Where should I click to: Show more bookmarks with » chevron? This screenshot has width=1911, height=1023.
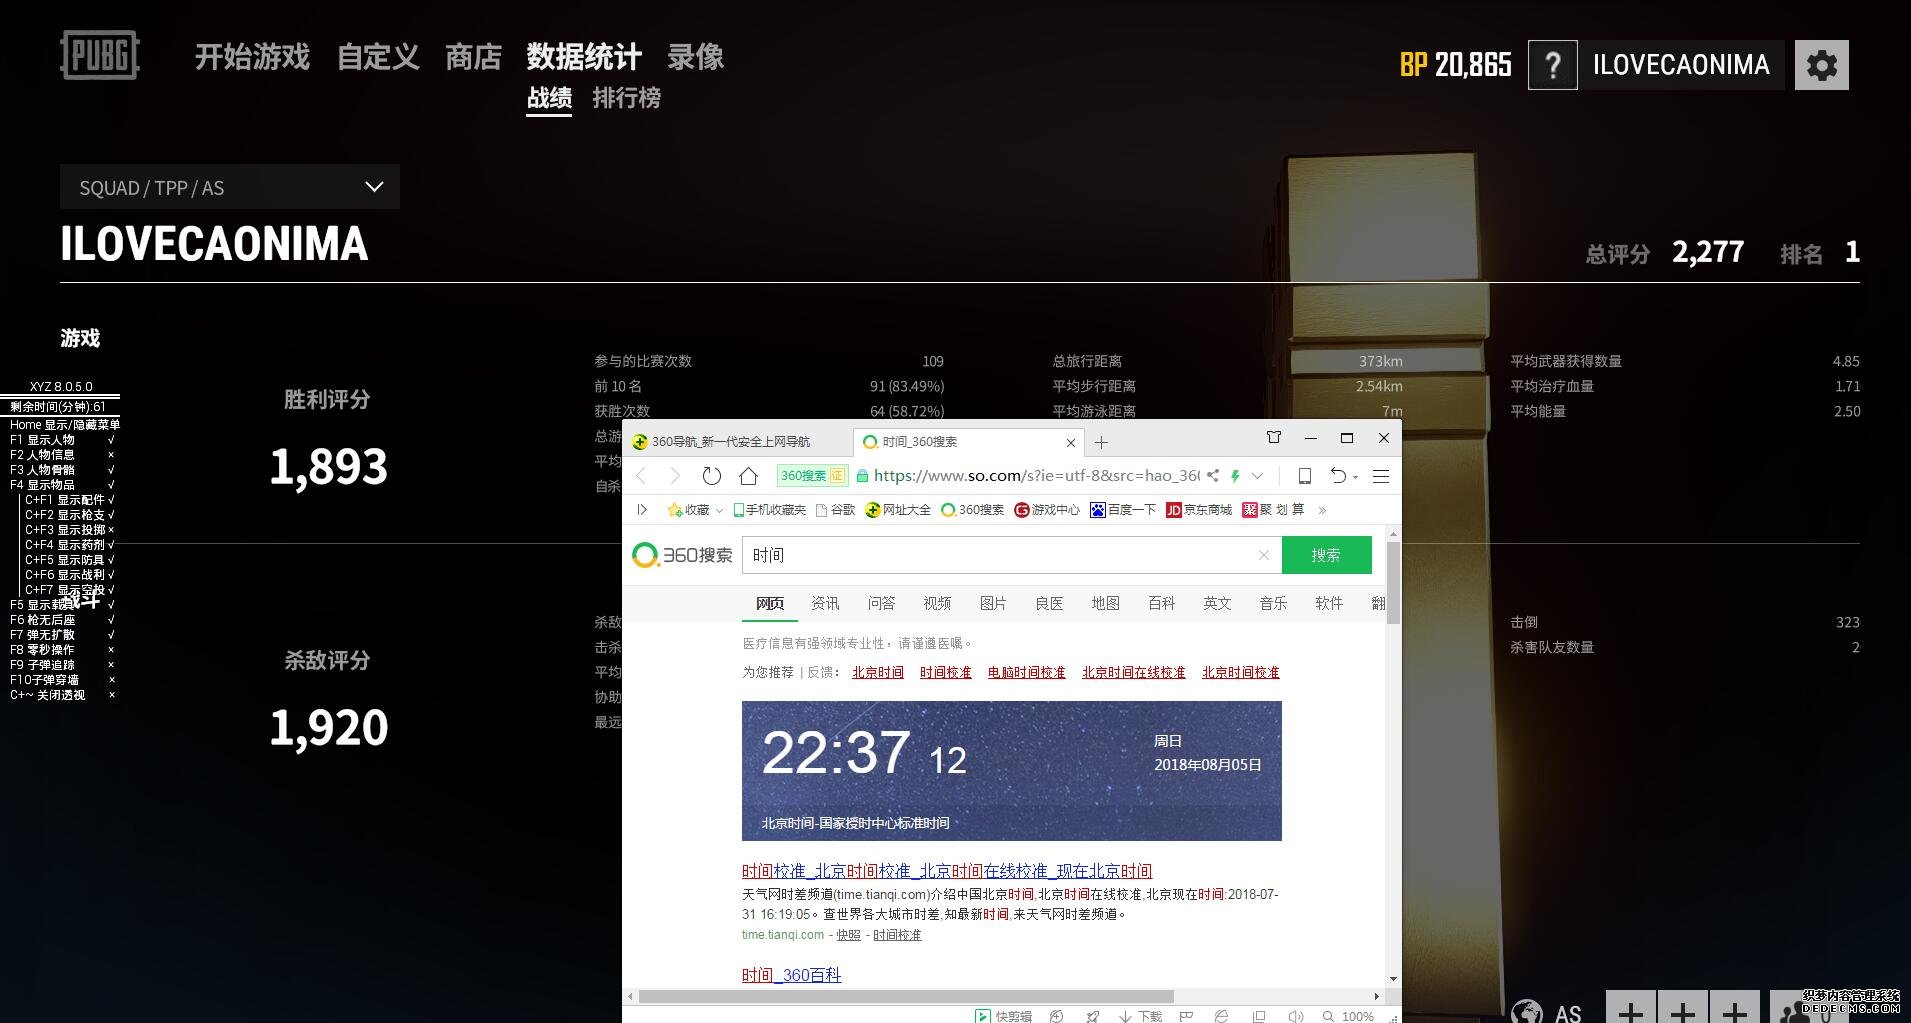(x=1322, y=510)
